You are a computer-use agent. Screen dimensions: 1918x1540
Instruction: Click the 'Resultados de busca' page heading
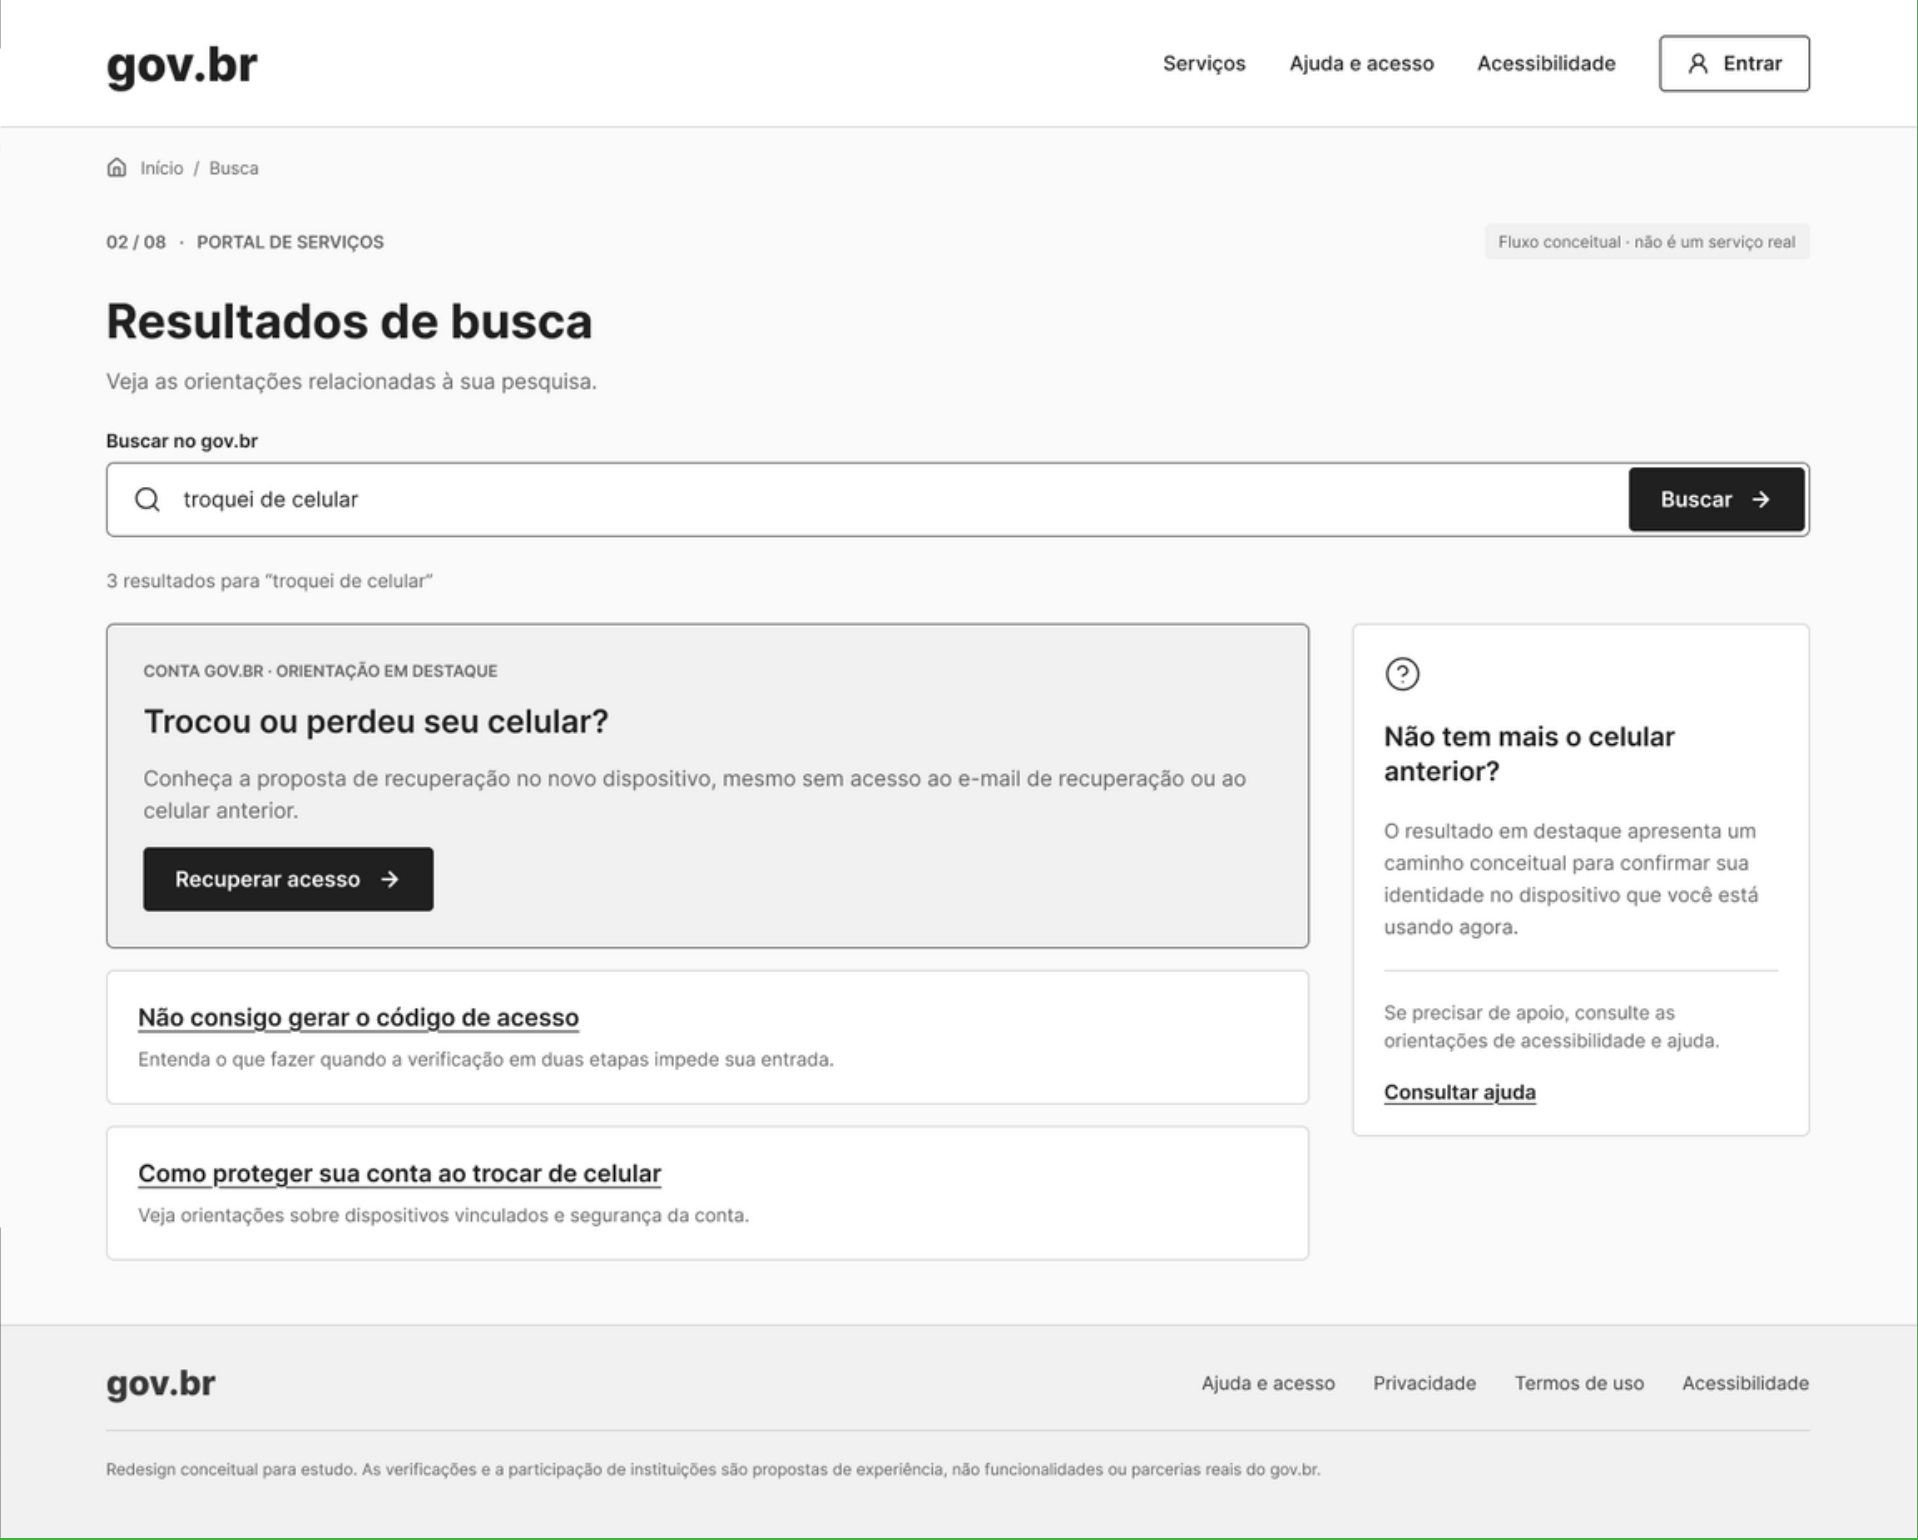[x=349, y=322]
